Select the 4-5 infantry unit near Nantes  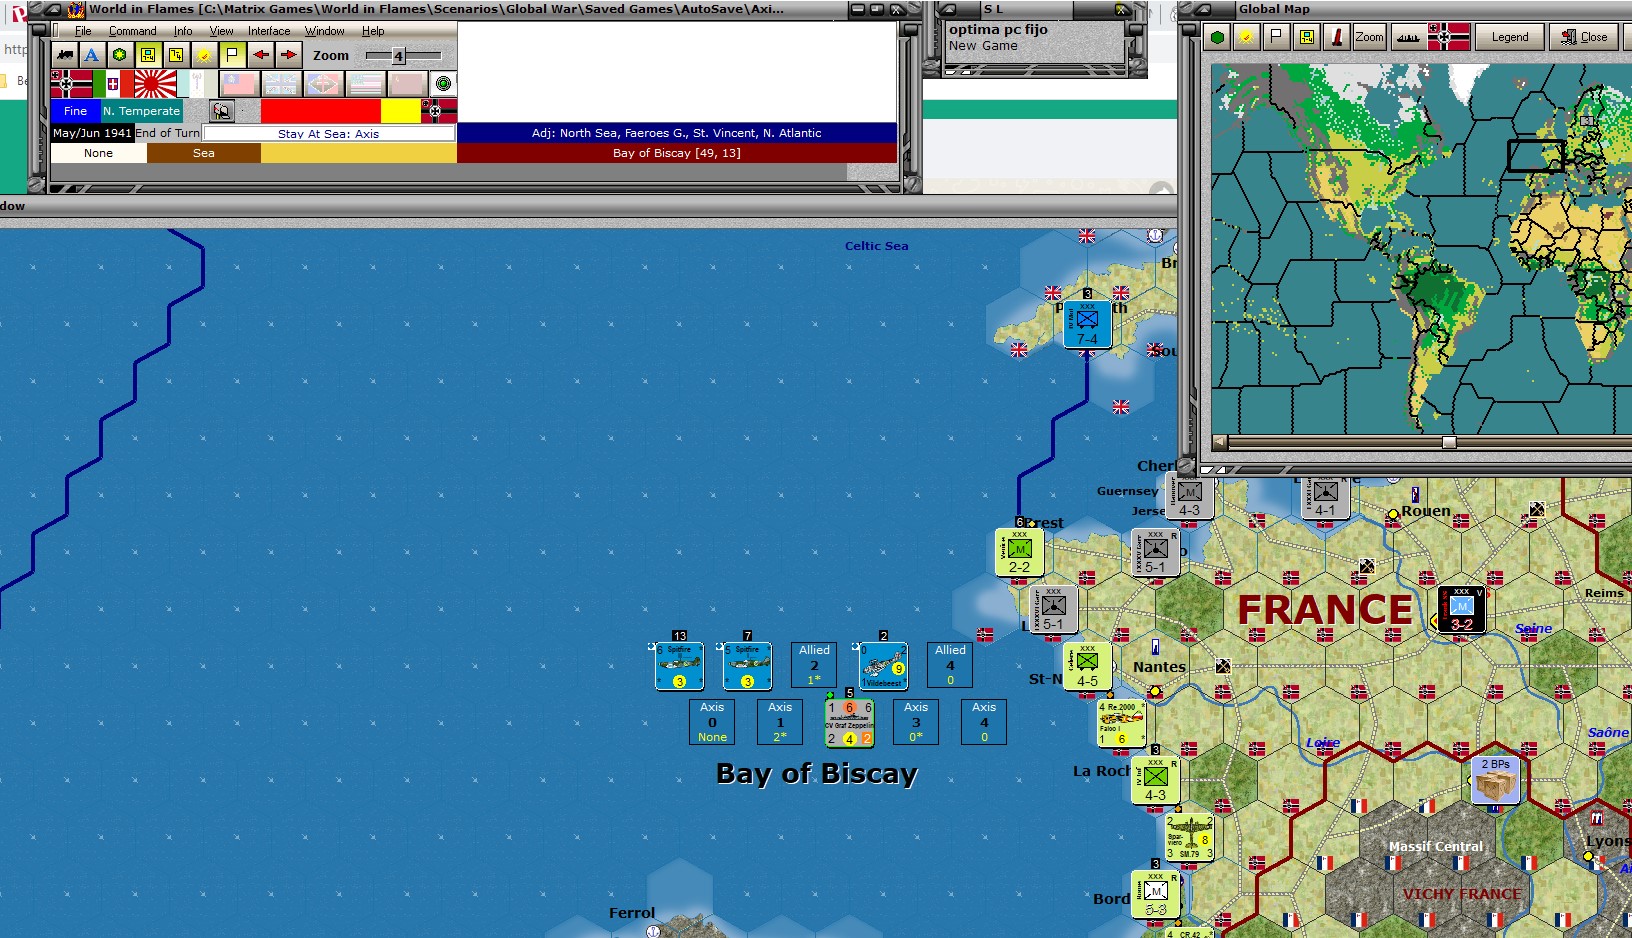point(1087,666)
